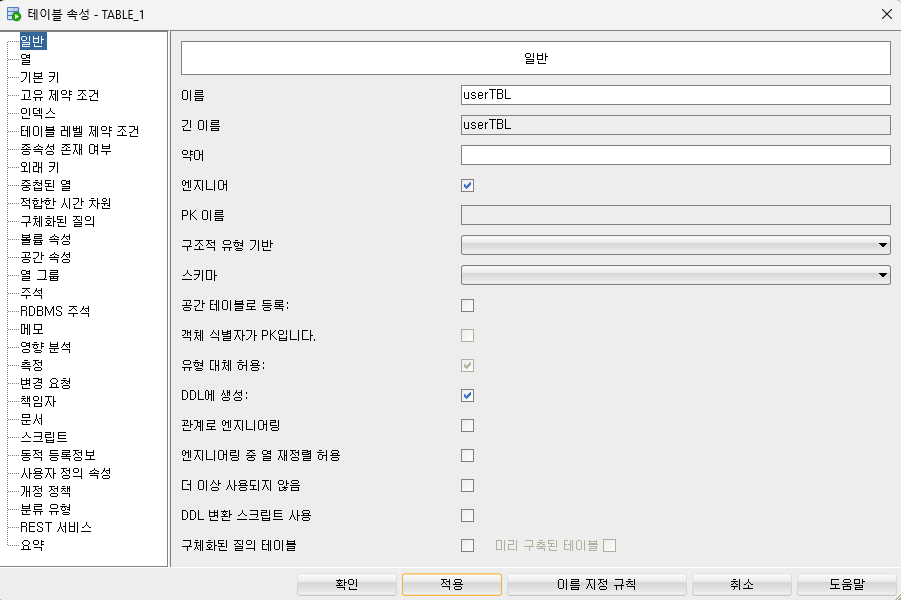
Task: Select 인덱스 in the left tree
Action: 38,113
